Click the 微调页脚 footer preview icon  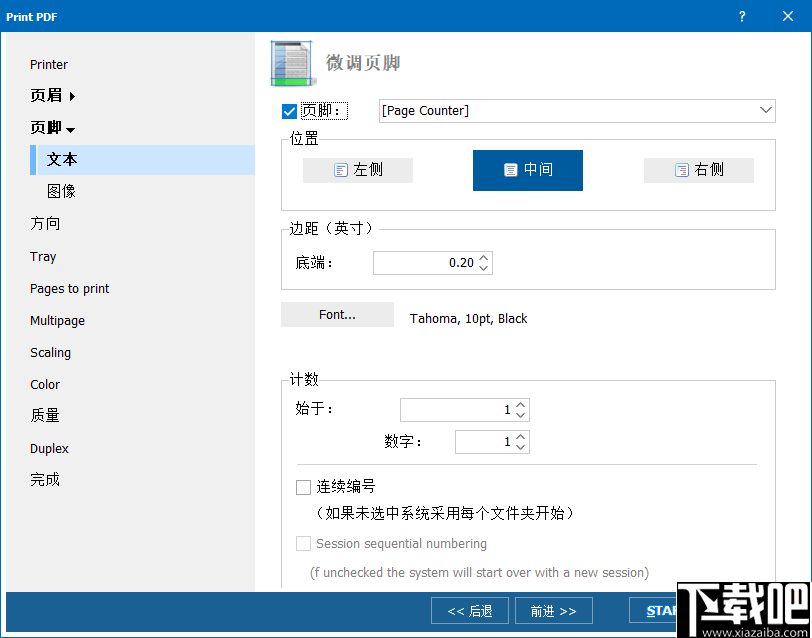[x=291, y=61]
